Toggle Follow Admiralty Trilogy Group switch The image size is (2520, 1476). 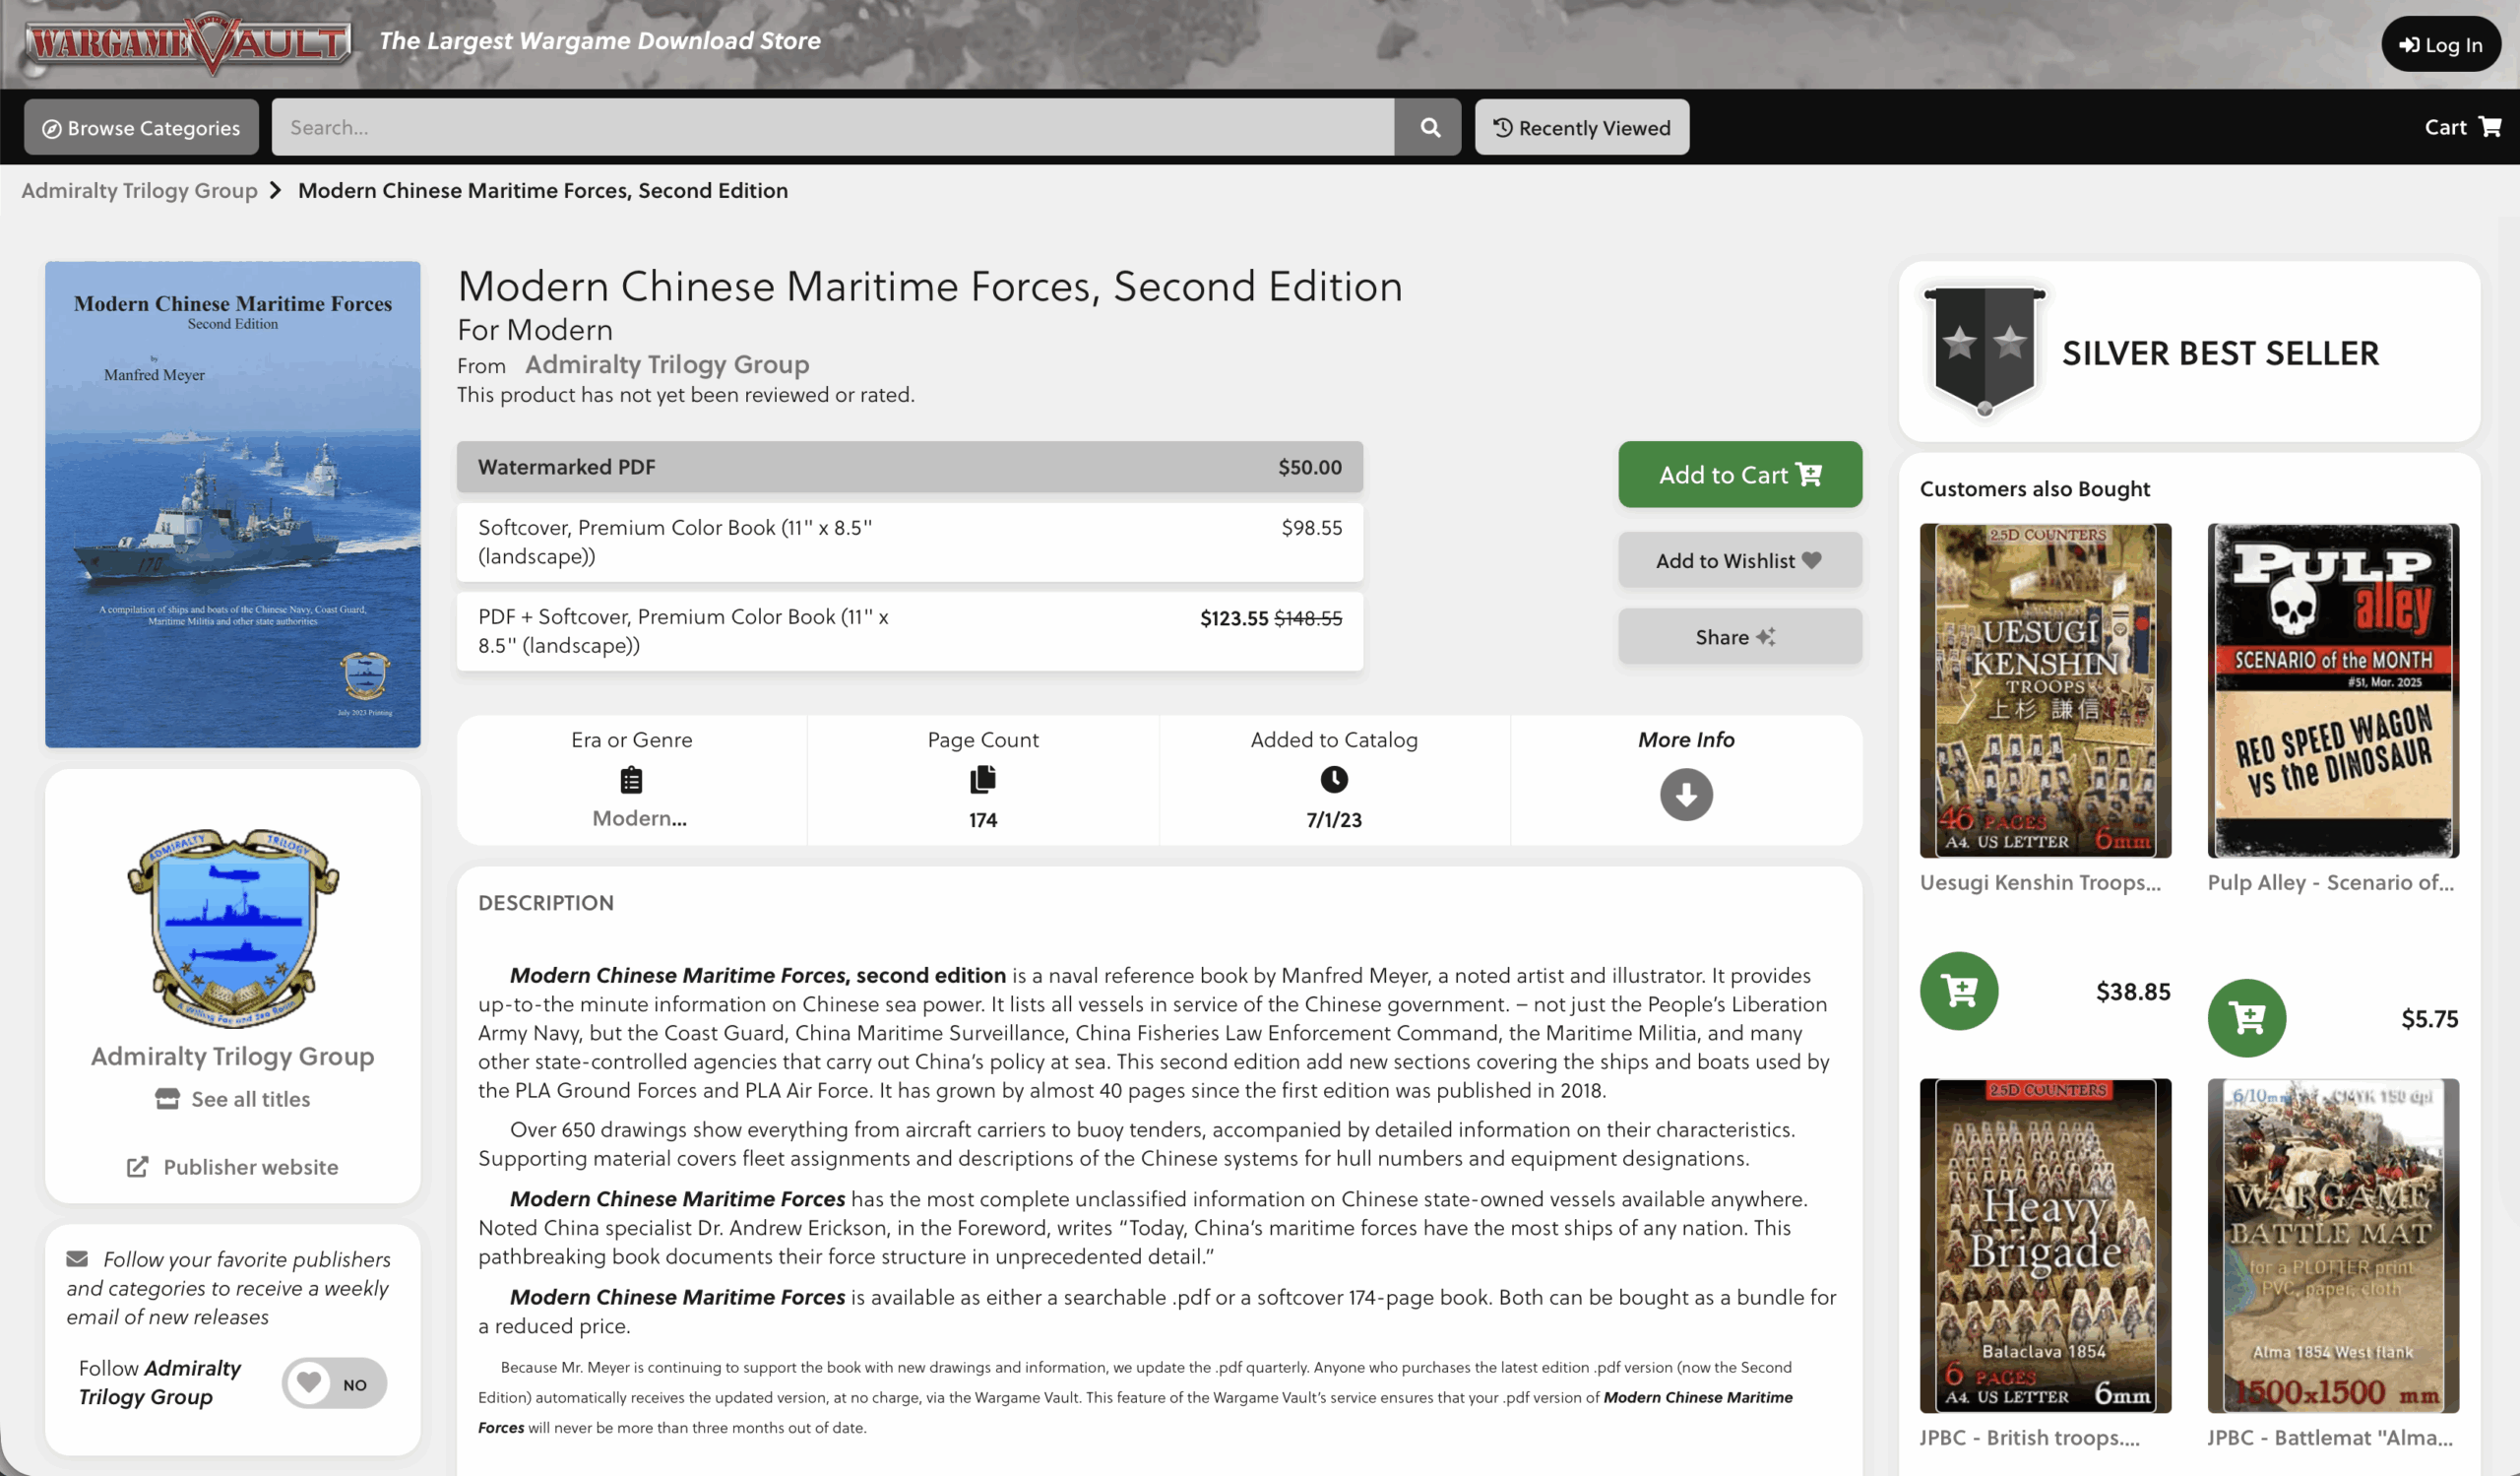334,1383
